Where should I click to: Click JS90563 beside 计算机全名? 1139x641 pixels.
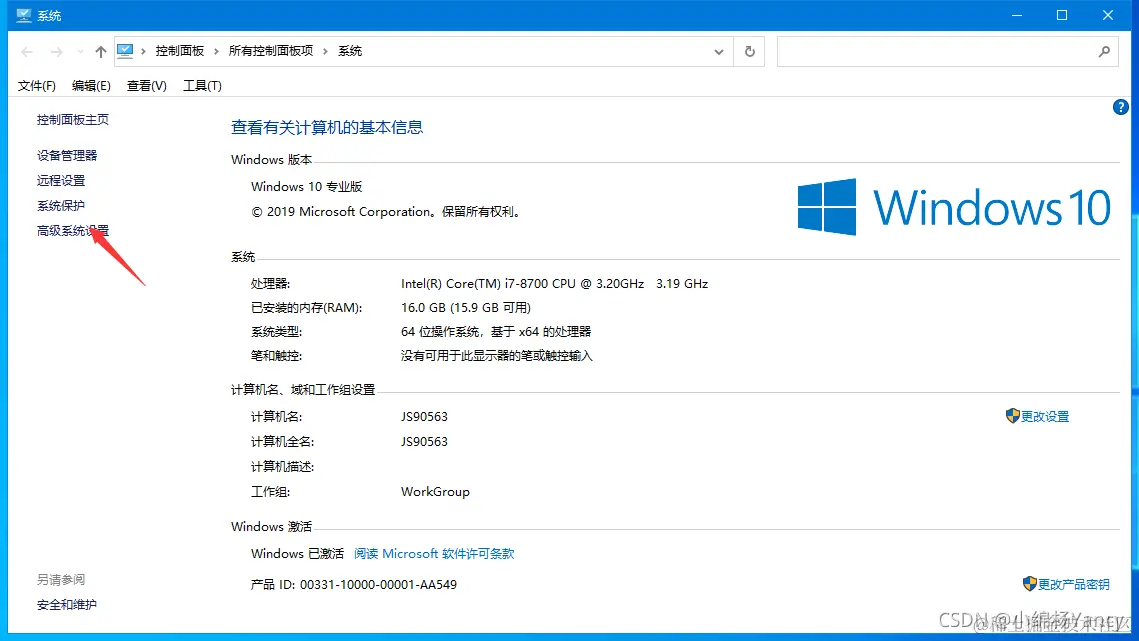tap(424, 442)
